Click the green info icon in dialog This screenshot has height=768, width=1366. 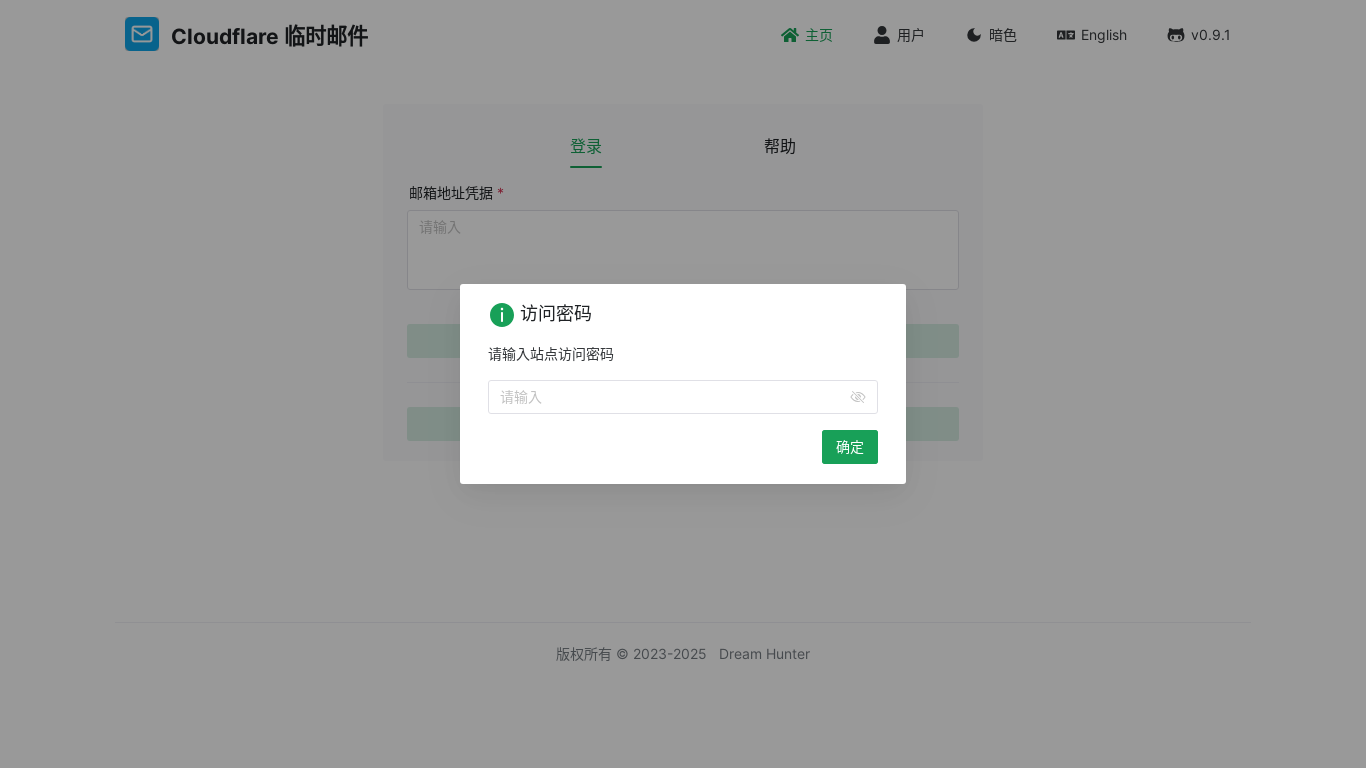tap(501, 315)
